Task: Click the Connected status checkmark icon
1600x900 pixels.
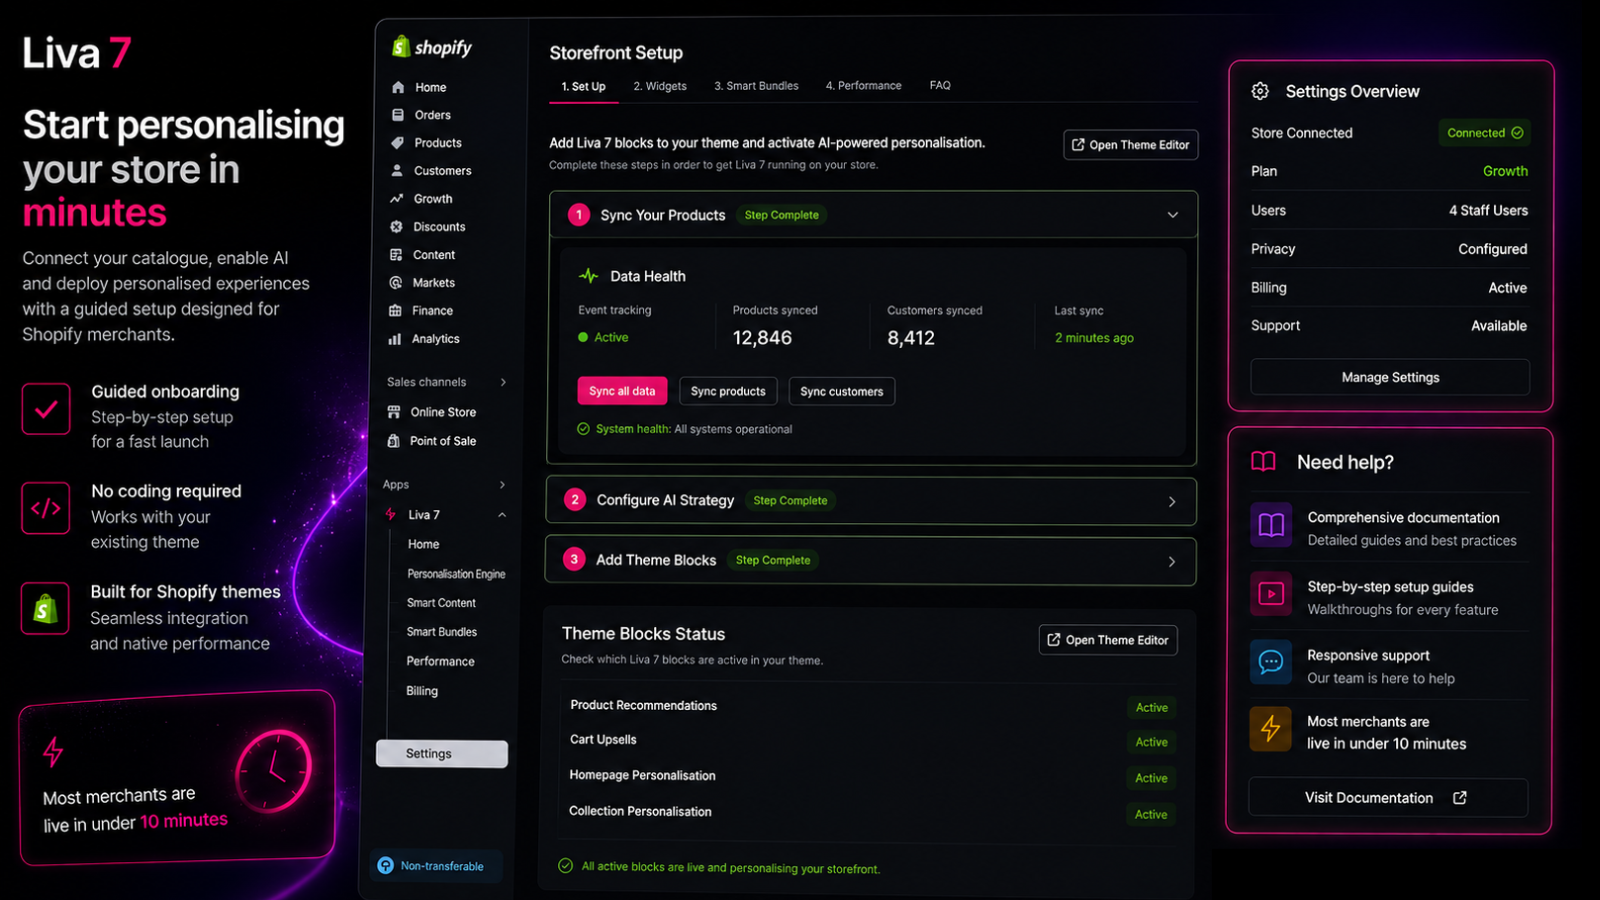Action: [x=1517, y=133]
